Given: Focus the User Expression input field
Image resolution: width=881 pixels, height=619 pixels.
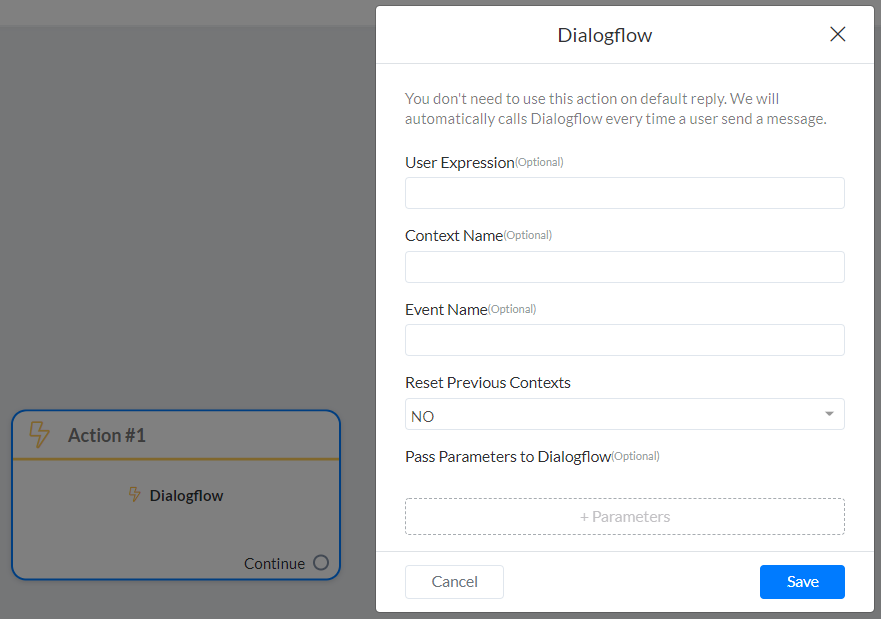Looking at the screenshot, I should coord(624,193).
